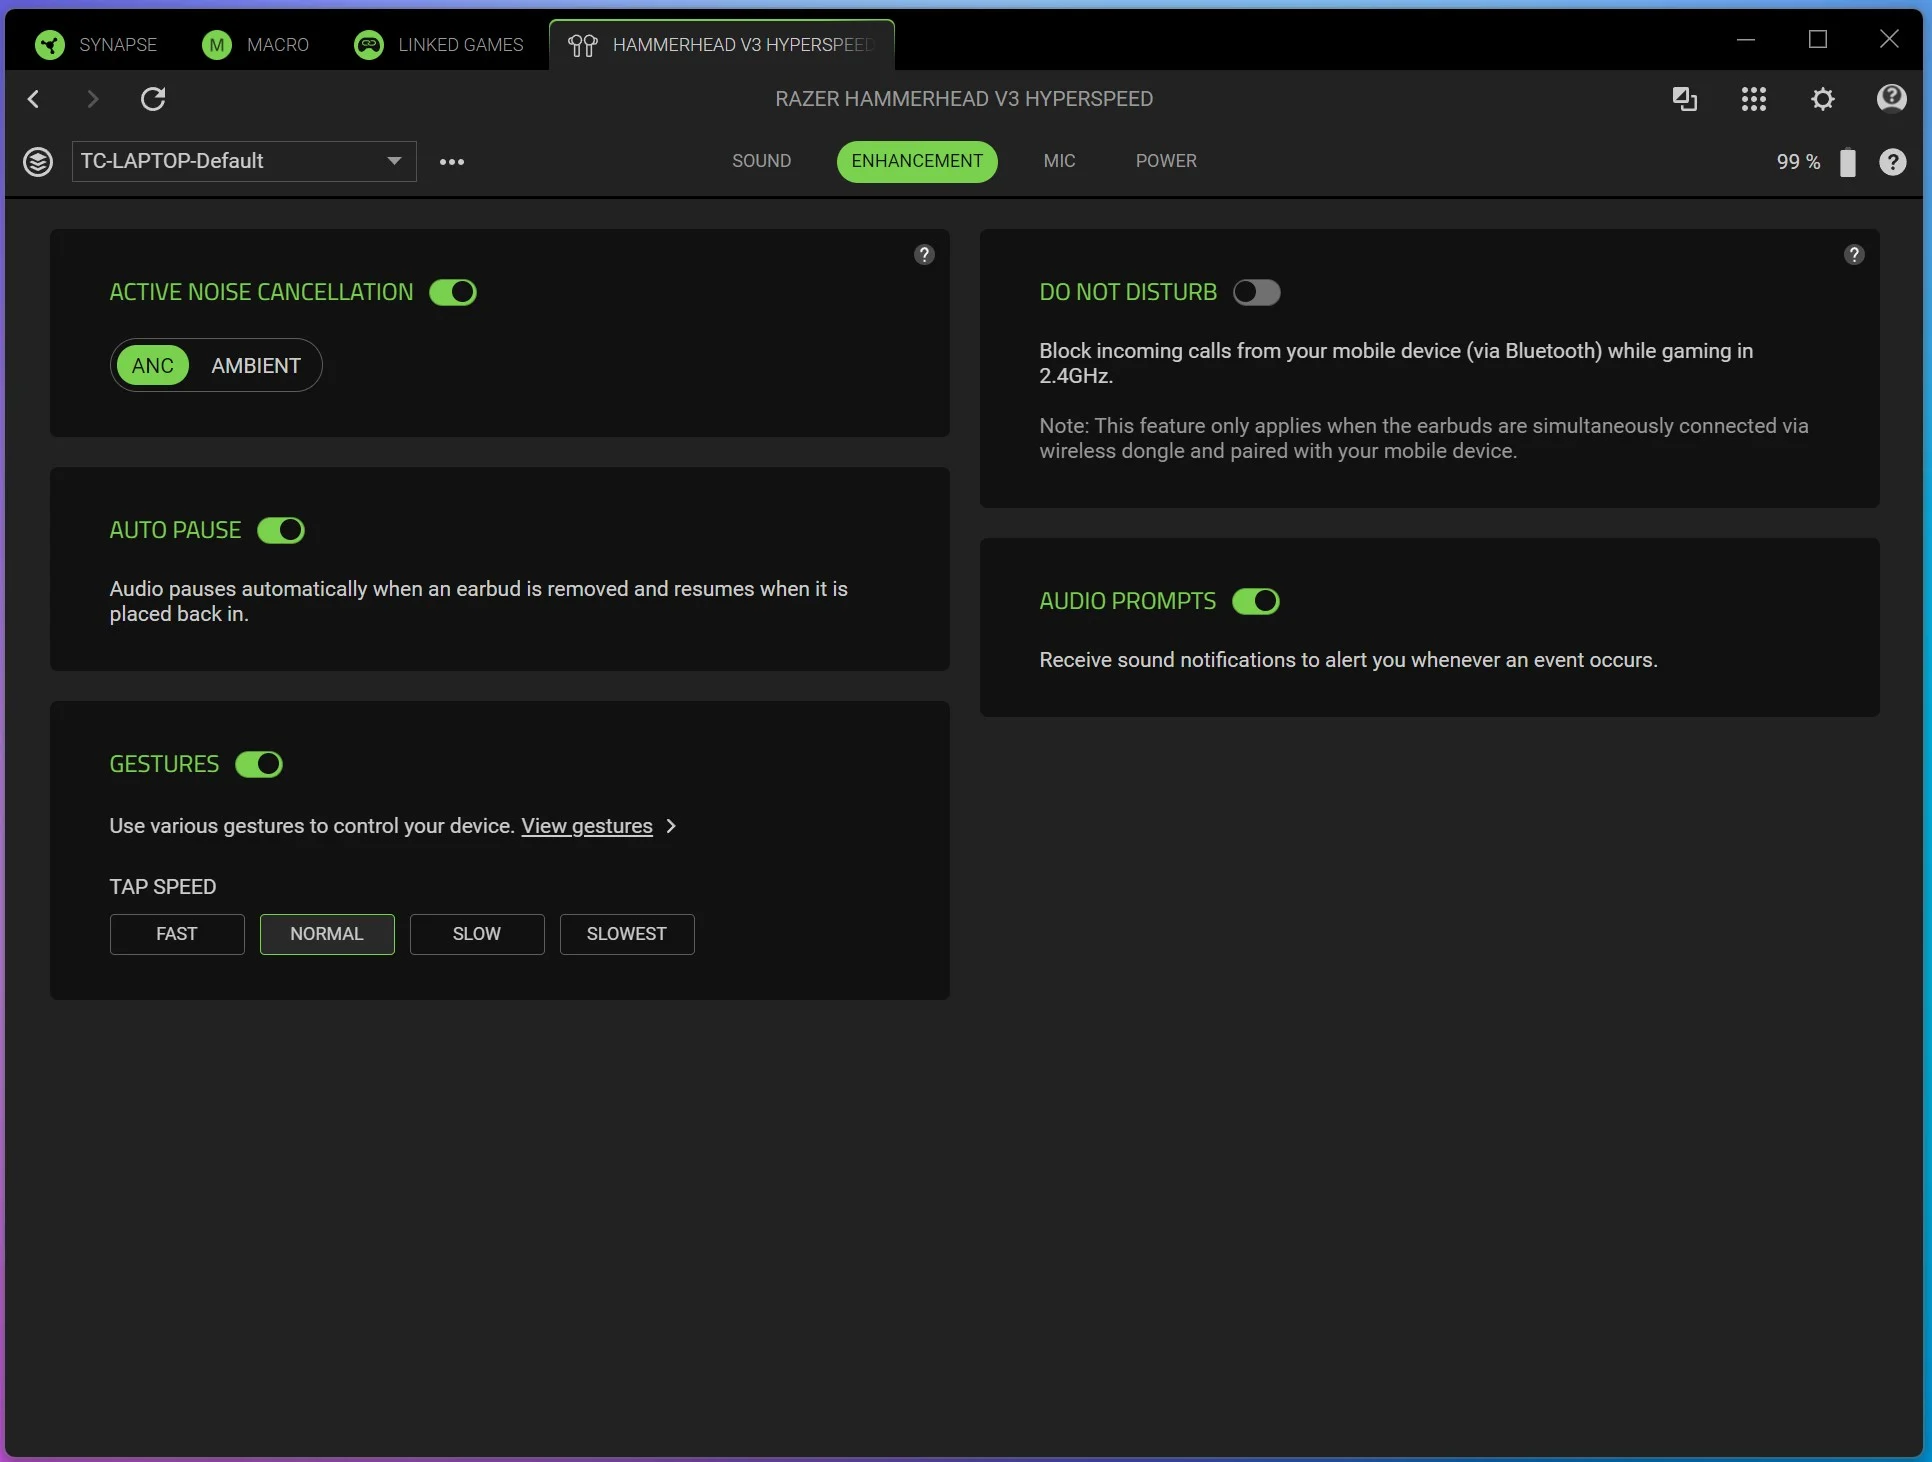Open the View gestures link
This screenshot has height=1462, width=1932.
587,826
